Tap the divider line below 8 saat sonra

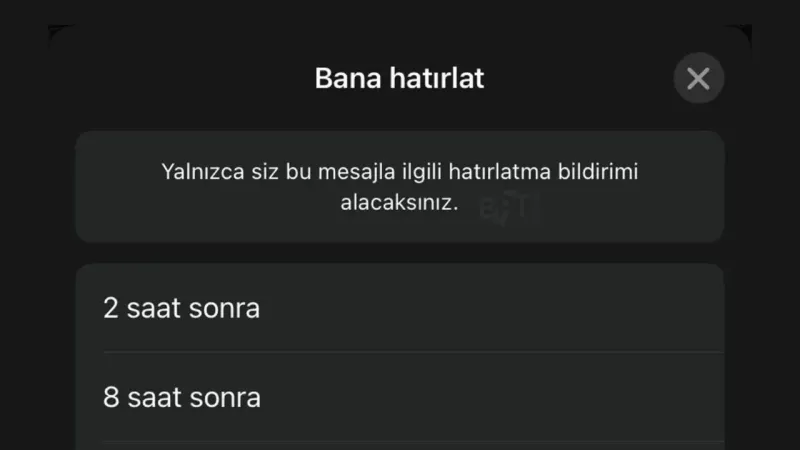pos(412,441)
